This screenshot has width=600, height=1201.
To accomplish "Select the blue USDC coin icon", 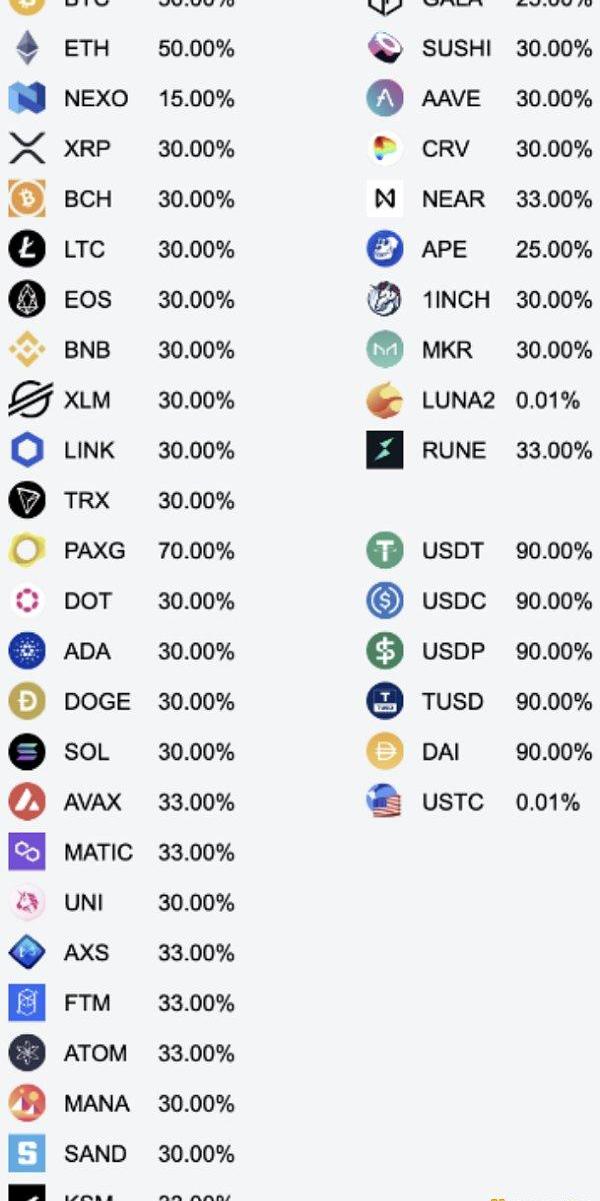I will 385,601.
